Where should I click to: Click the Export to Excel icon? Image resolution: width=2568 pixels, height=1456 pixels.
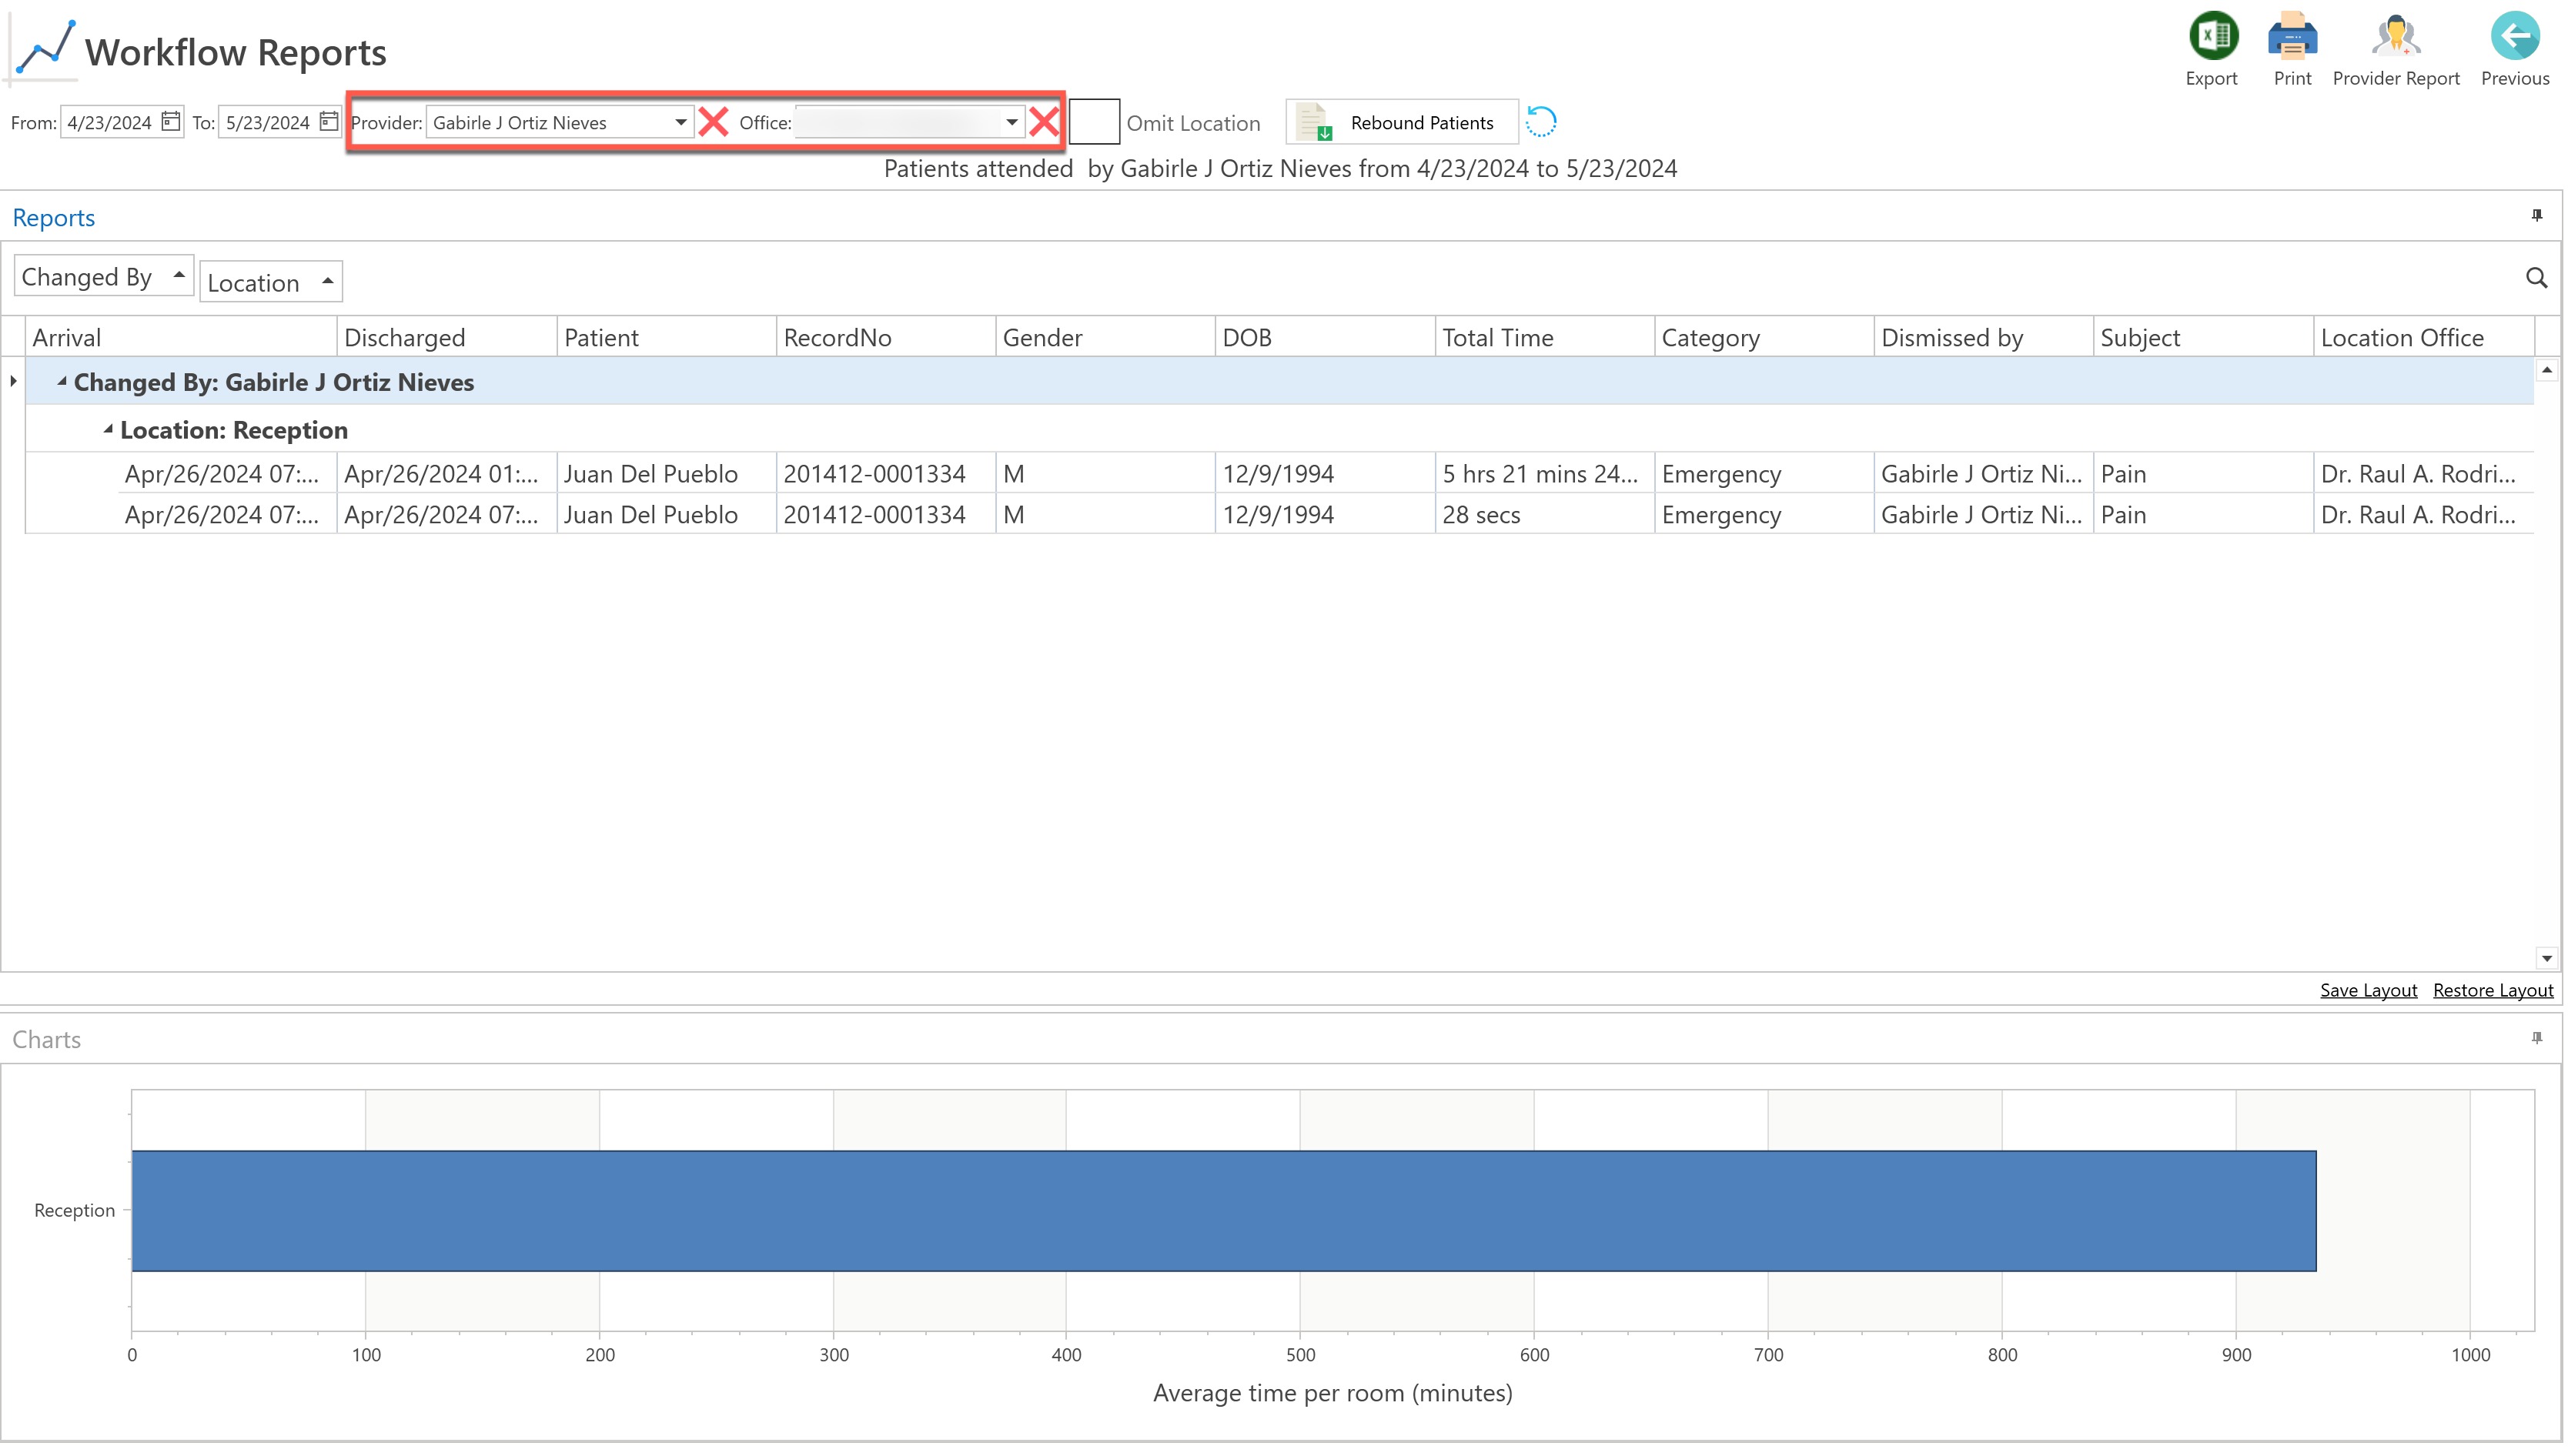2212,37
